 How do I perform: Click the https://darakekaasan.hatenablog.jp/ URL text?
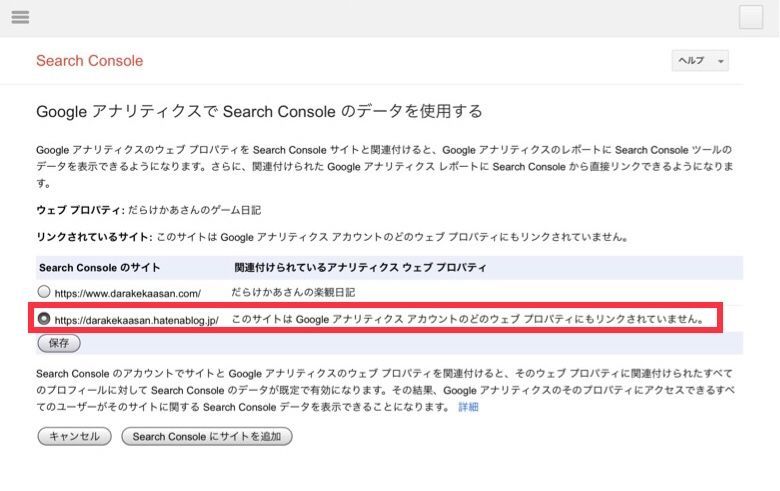[x=136, y=320]
